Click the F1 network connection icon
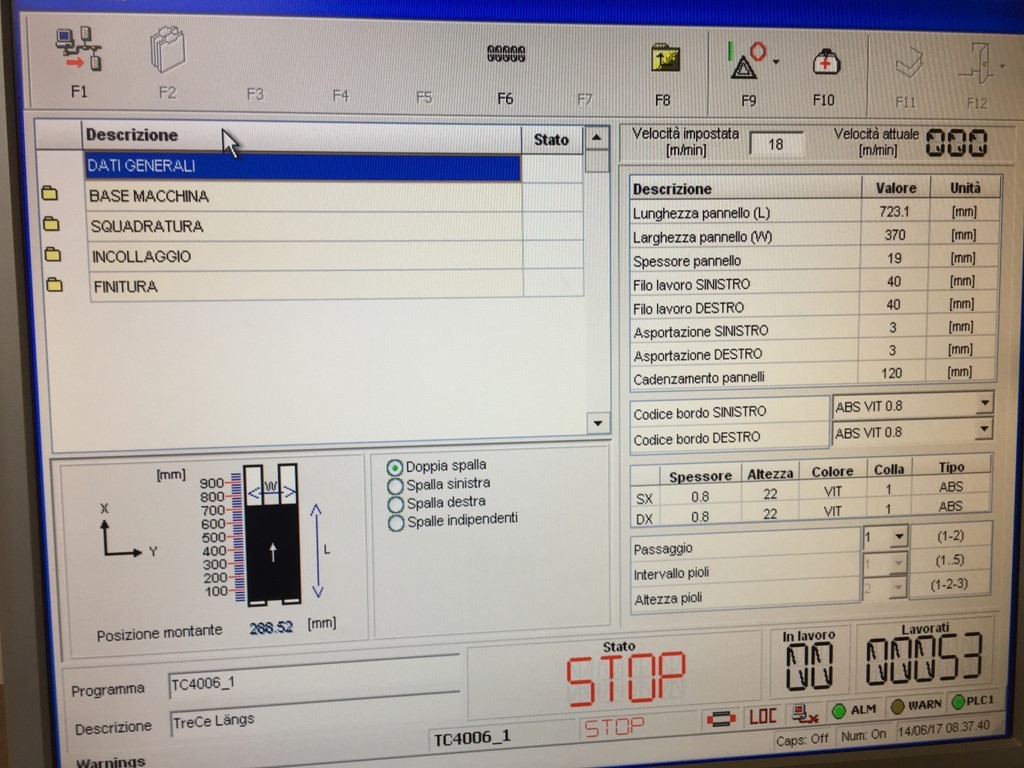The height and width of the screenshot is (768, 1024). (x=79, y=48)
